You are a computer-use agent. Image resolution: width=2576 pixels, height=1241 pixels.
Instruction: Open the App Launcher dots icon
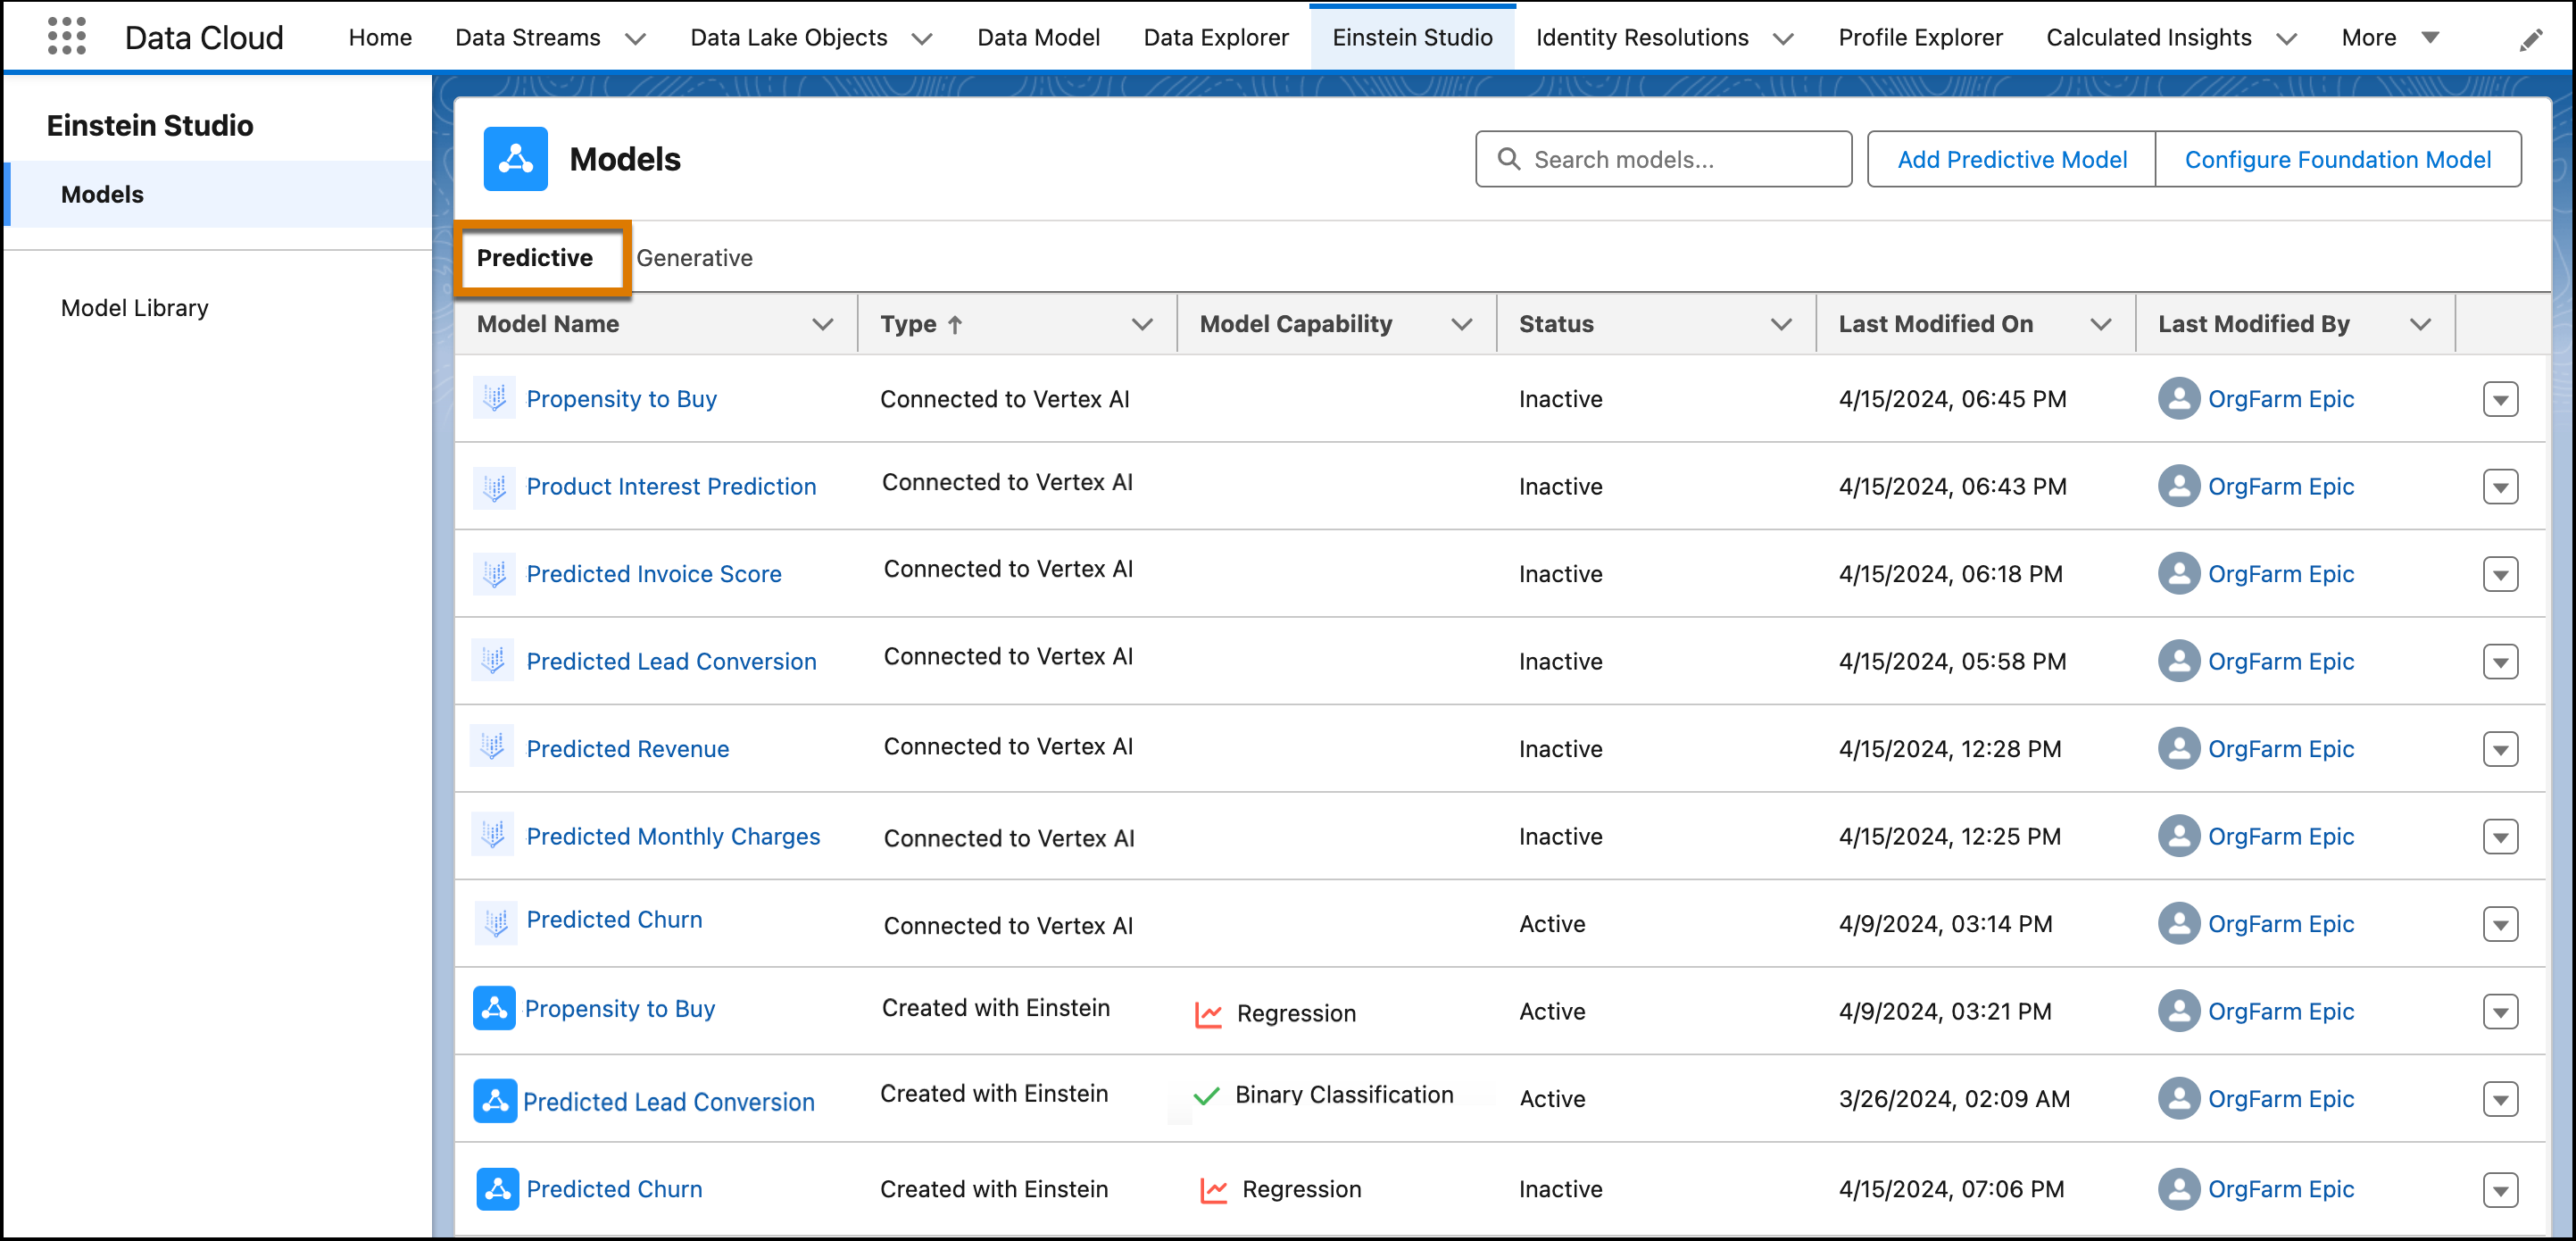(67, 37)
